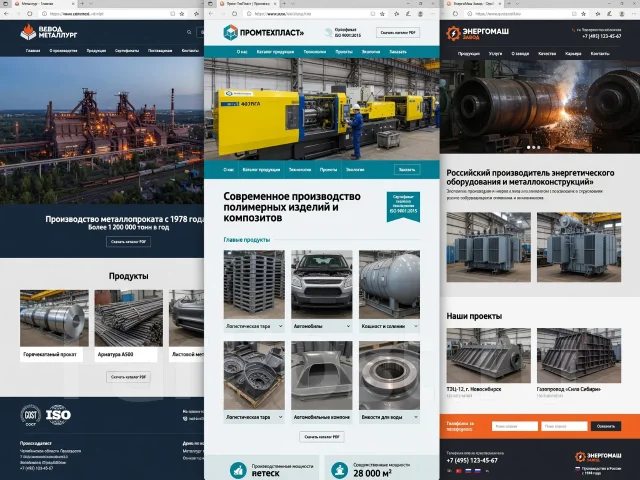
Task: Open the Арматура А500 product thumbnail
Action: tap(129, 318)
